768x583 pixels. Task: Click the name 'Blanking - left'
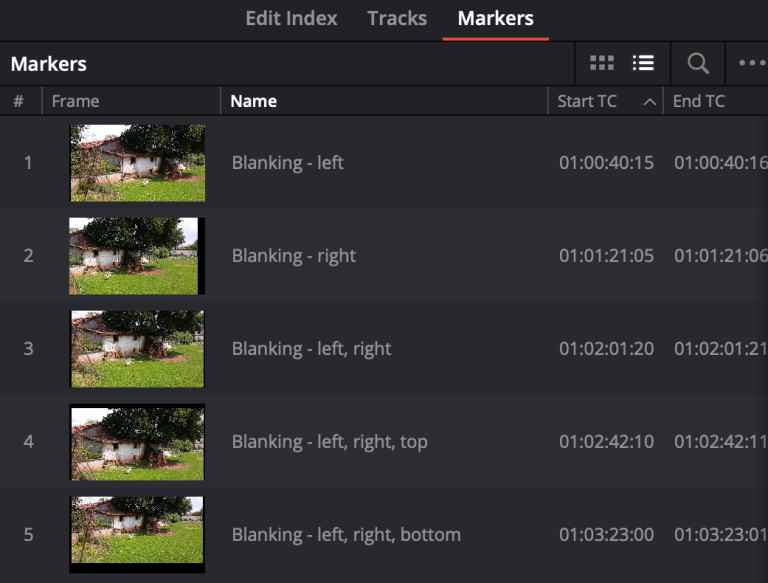288,163
